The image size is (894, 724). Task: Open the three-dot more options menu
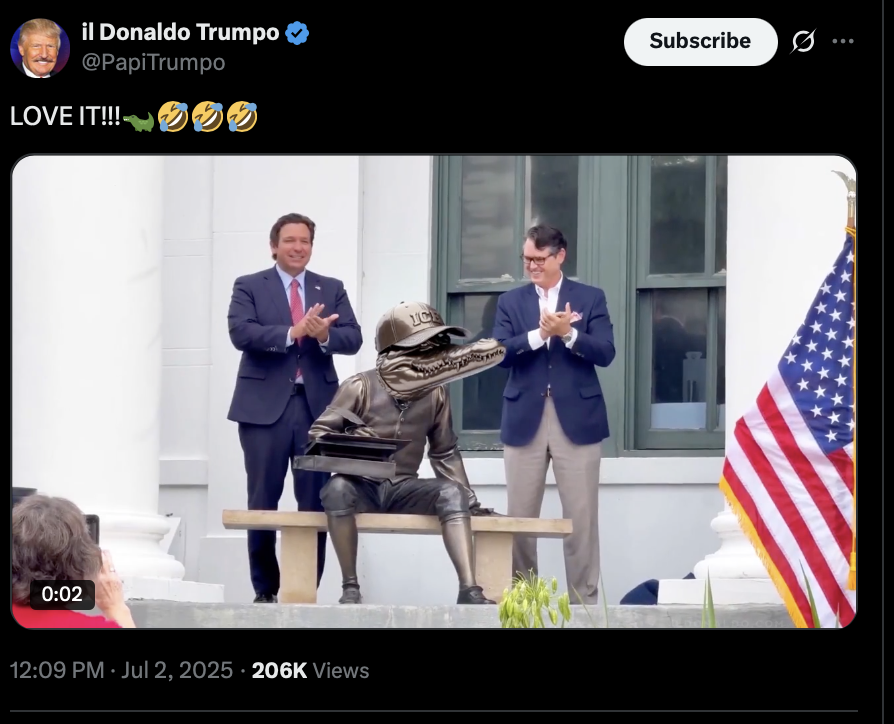point(843,41)
